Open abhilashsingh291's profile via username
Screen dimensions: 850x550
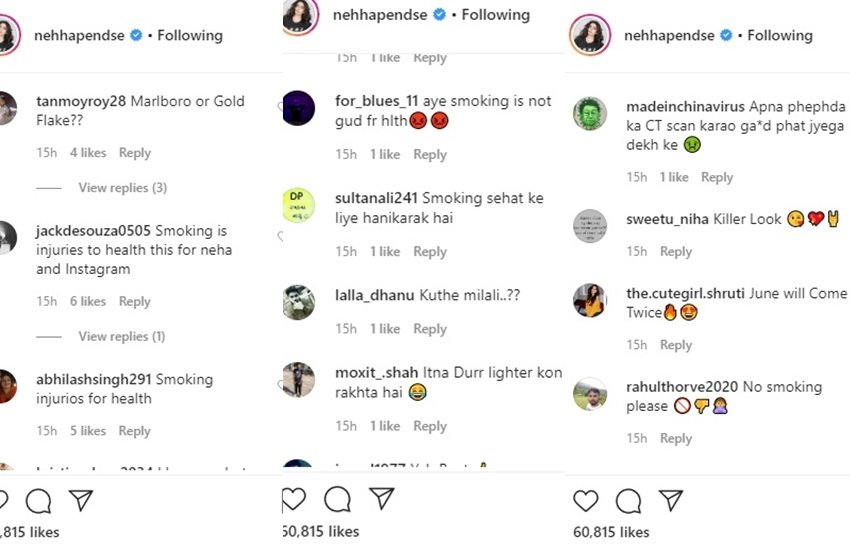pos(93,379)
